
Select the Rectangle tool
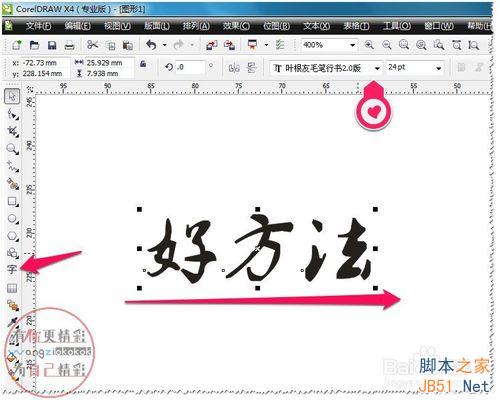13,202
